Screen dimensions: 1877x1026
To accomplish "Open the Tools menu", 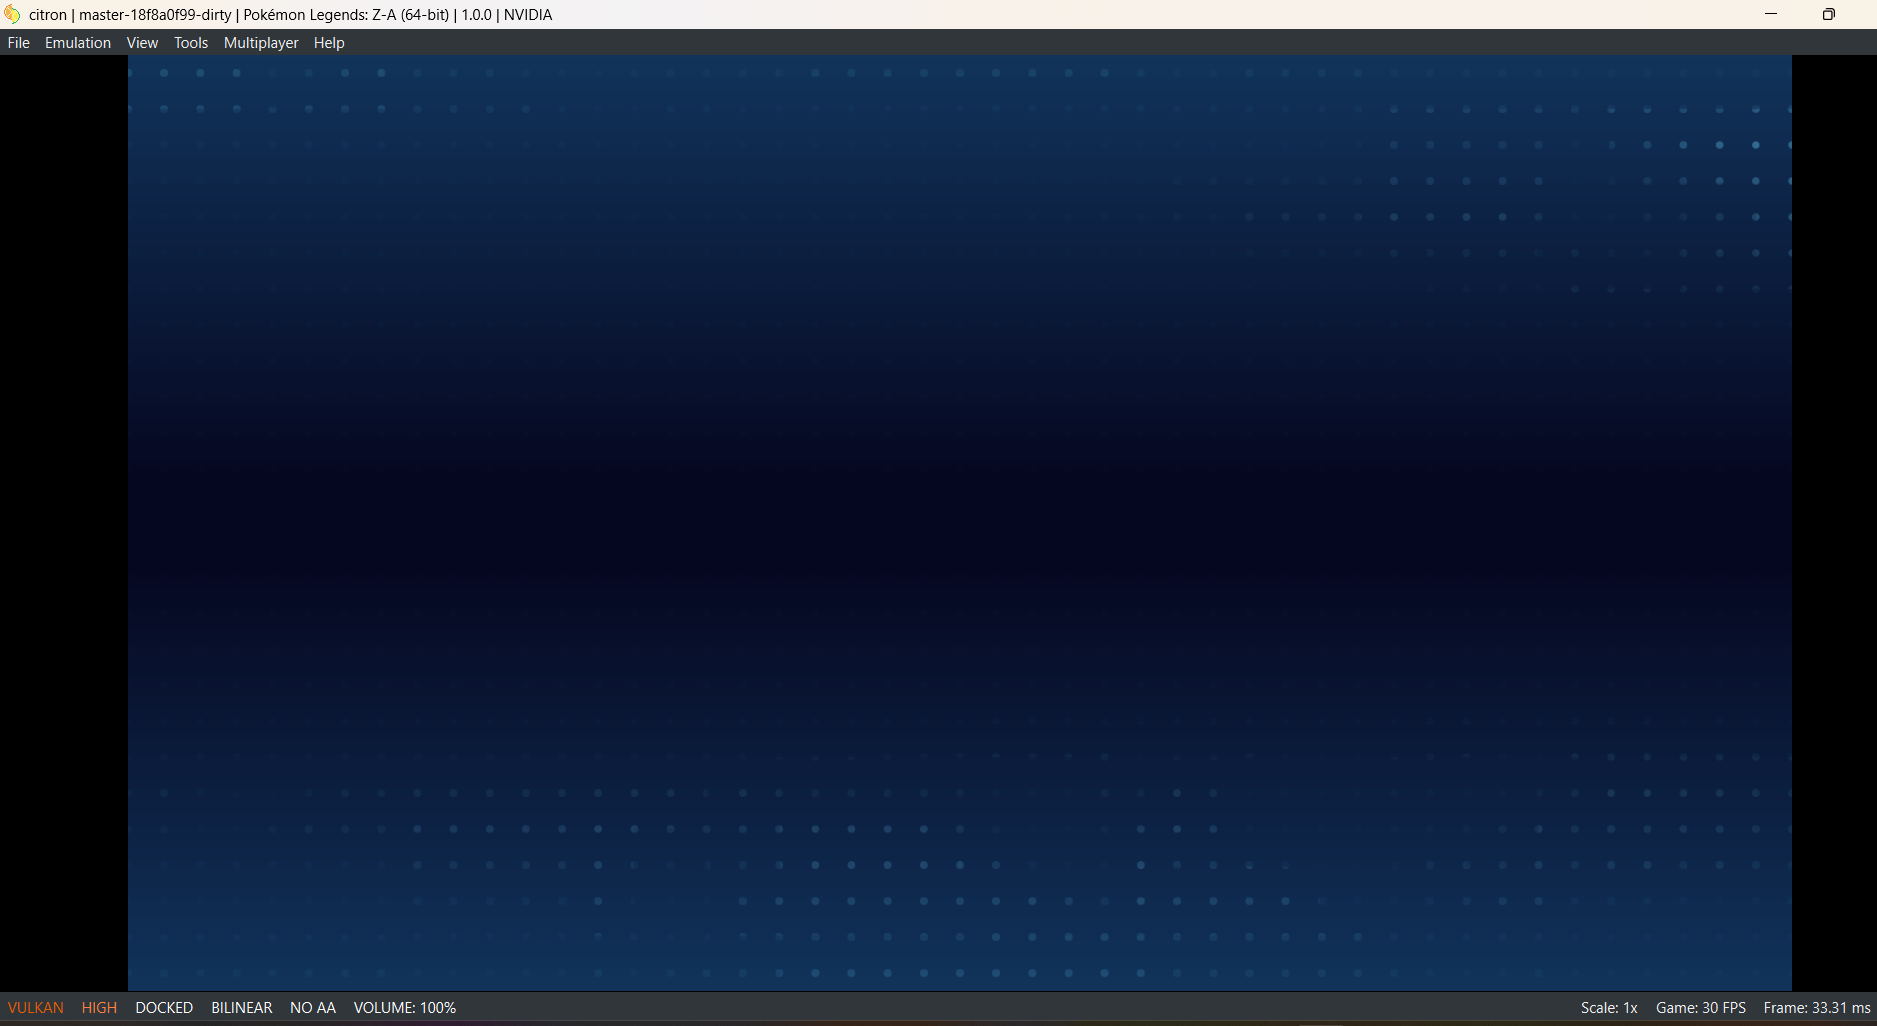I will tap(191, 43).
